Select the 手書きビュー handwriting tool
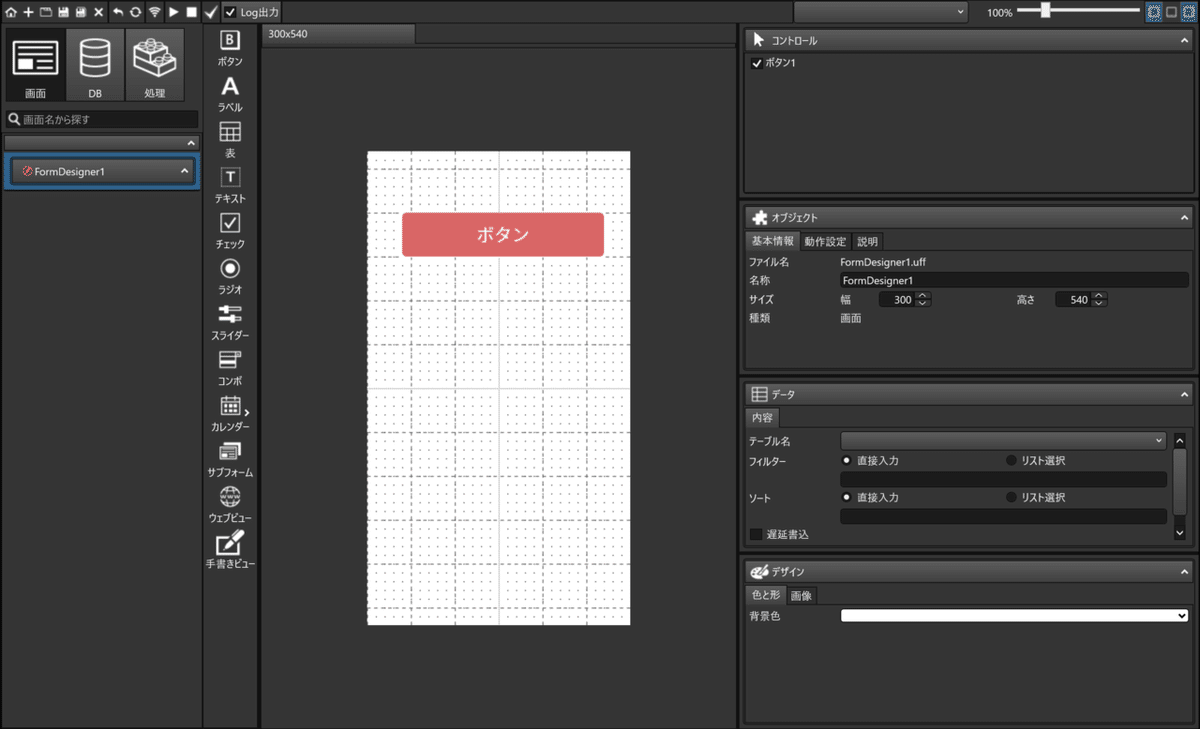 (230, 550)
